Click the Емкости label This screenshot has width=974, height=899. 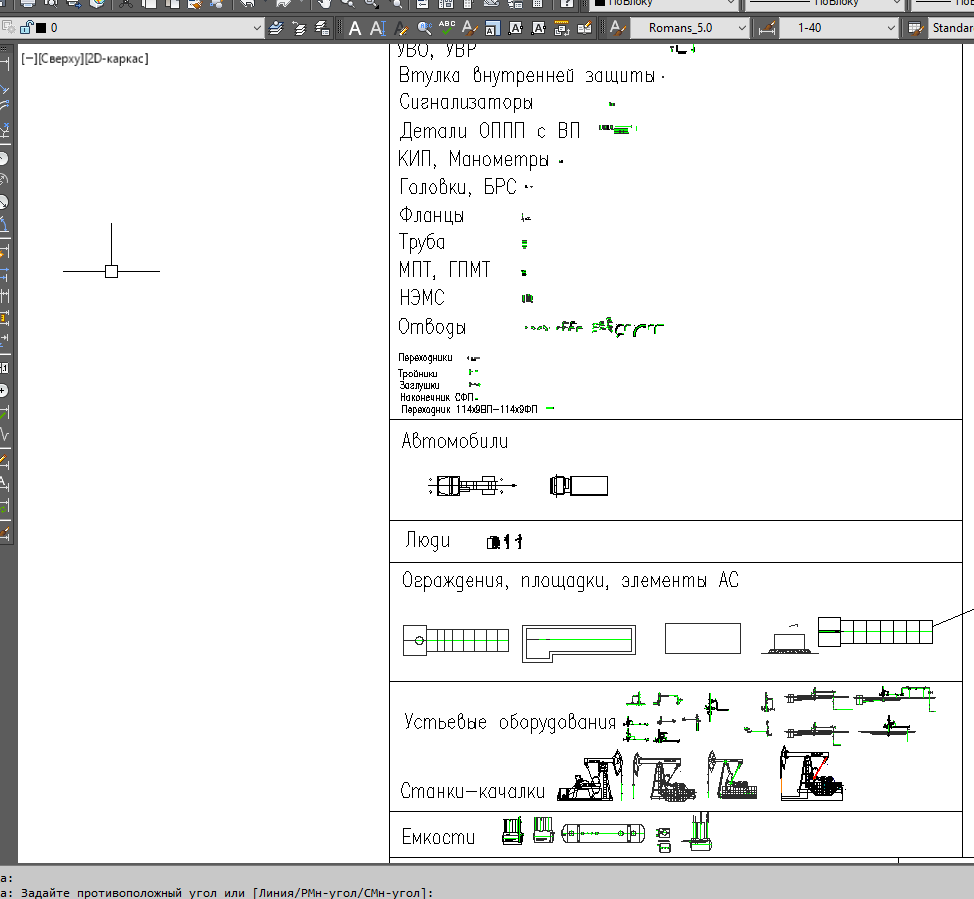(439, 837)
